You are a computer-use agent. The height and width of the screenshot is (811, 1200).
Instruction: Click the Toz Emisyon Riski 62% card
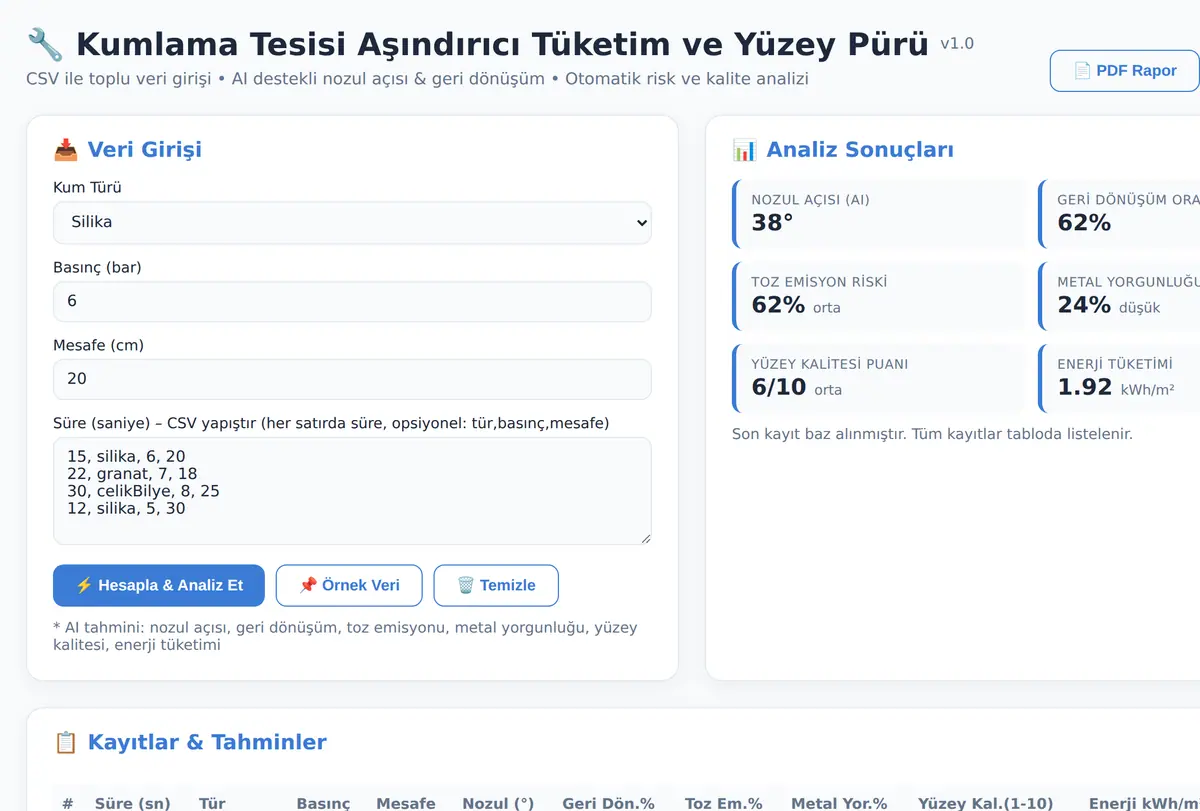[879, 296]
